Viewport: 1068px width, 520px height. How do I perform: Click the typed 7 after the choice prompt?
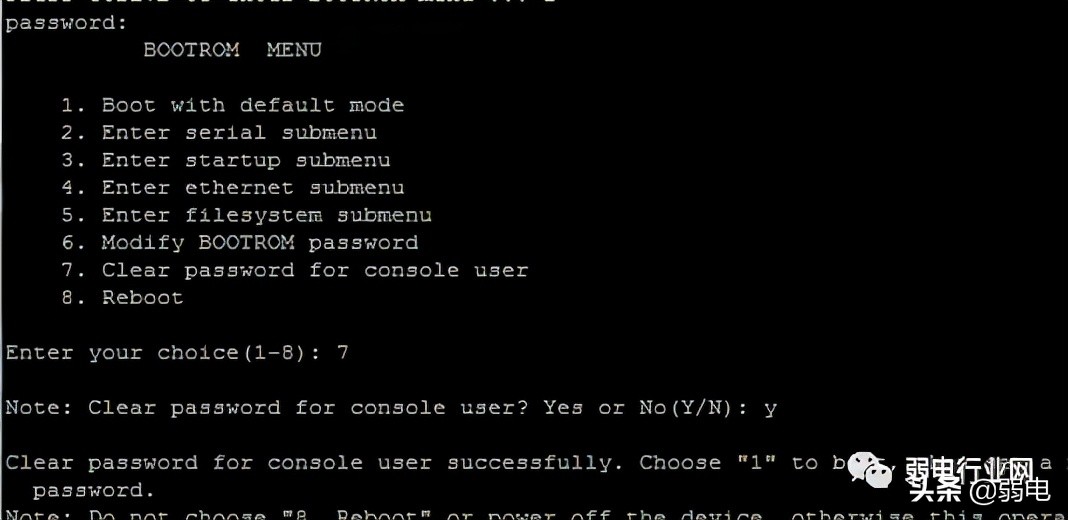coord(343,352)
